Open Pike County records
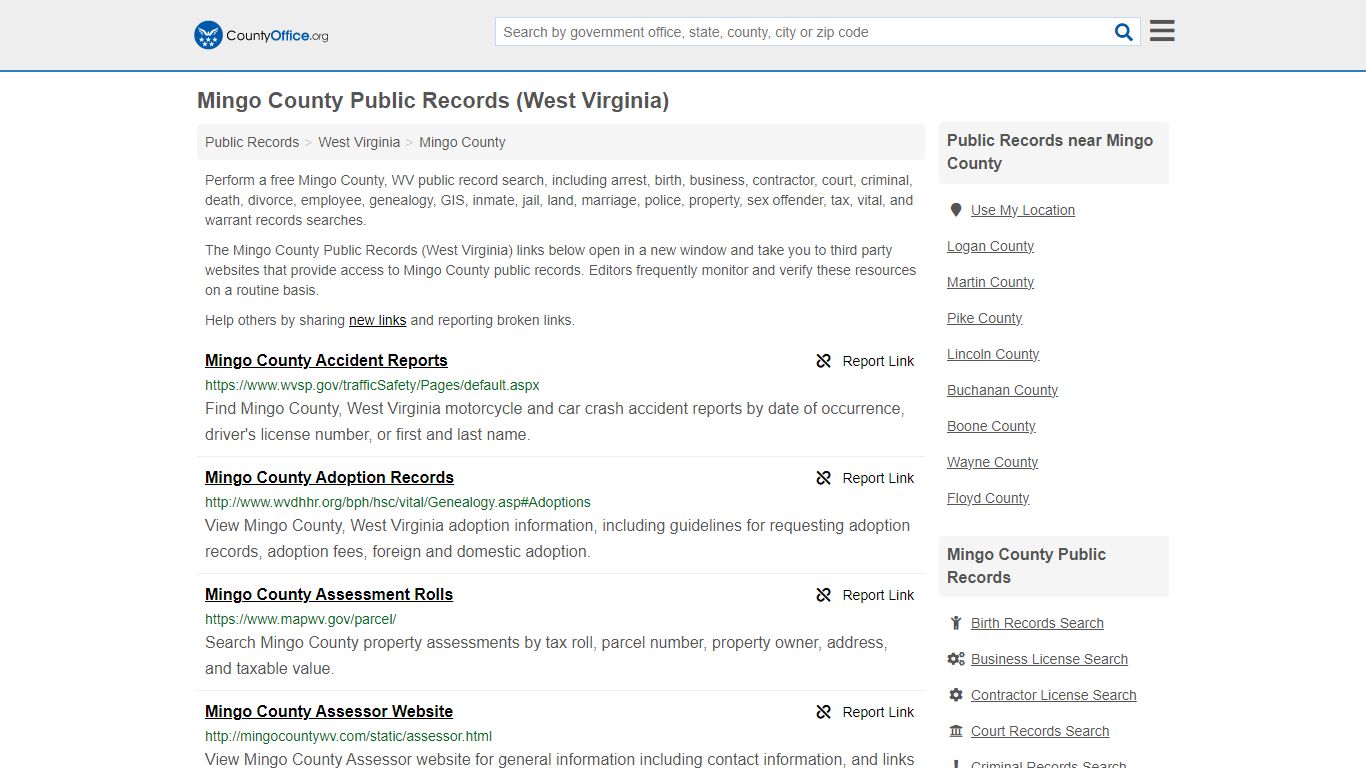Screen dimensions: 1366x768 tap(984, 318)
